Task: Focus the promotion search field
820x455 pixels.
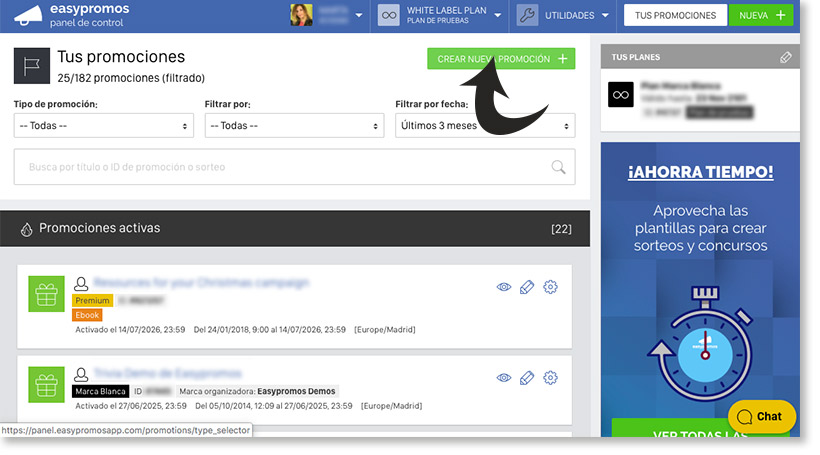Action: click(294, 167)
